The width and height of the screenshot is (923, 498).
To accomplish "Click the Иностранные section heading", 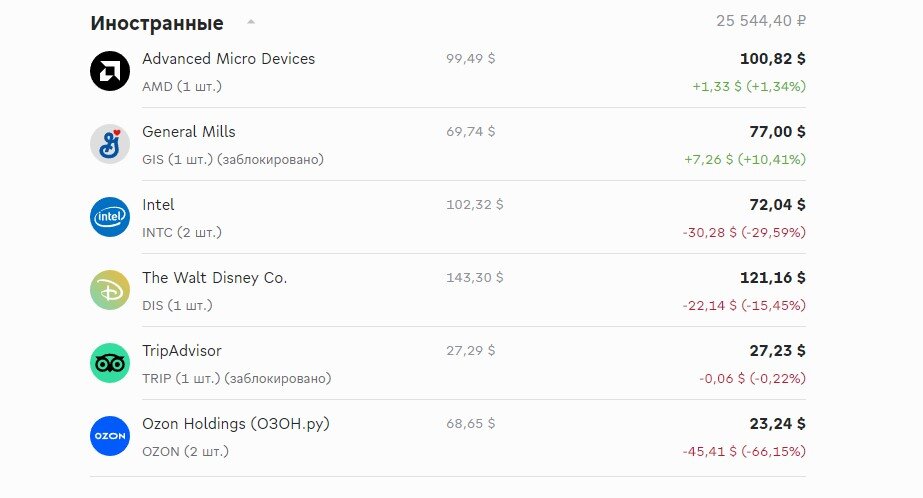I will coord(157,23).
